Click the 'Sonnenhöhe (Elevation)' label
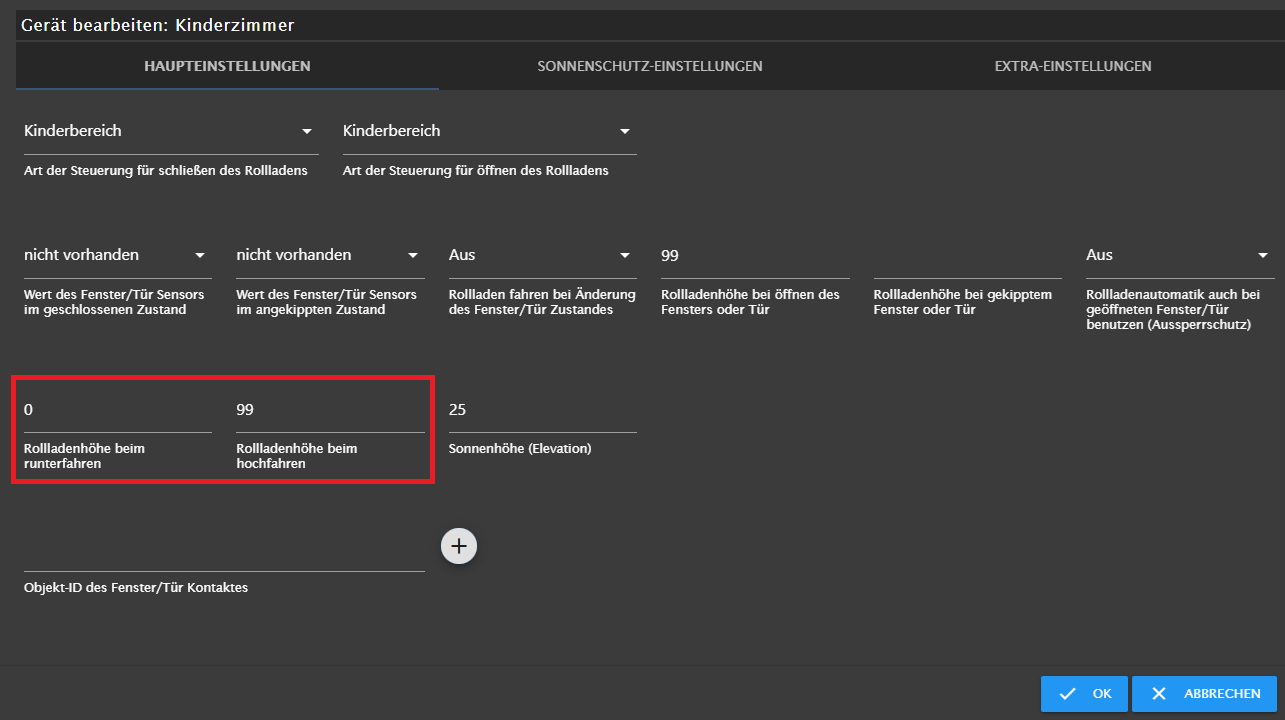The width and height of the screenshot is (1285, 720). tap(520, 449)
